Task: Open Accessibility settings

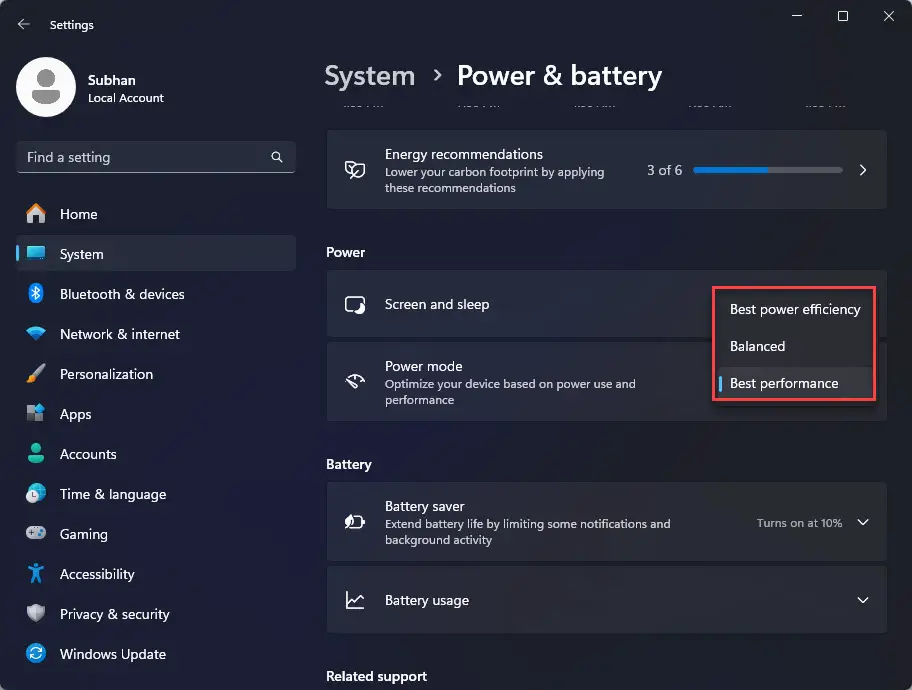Action: [x=96, y=574]
